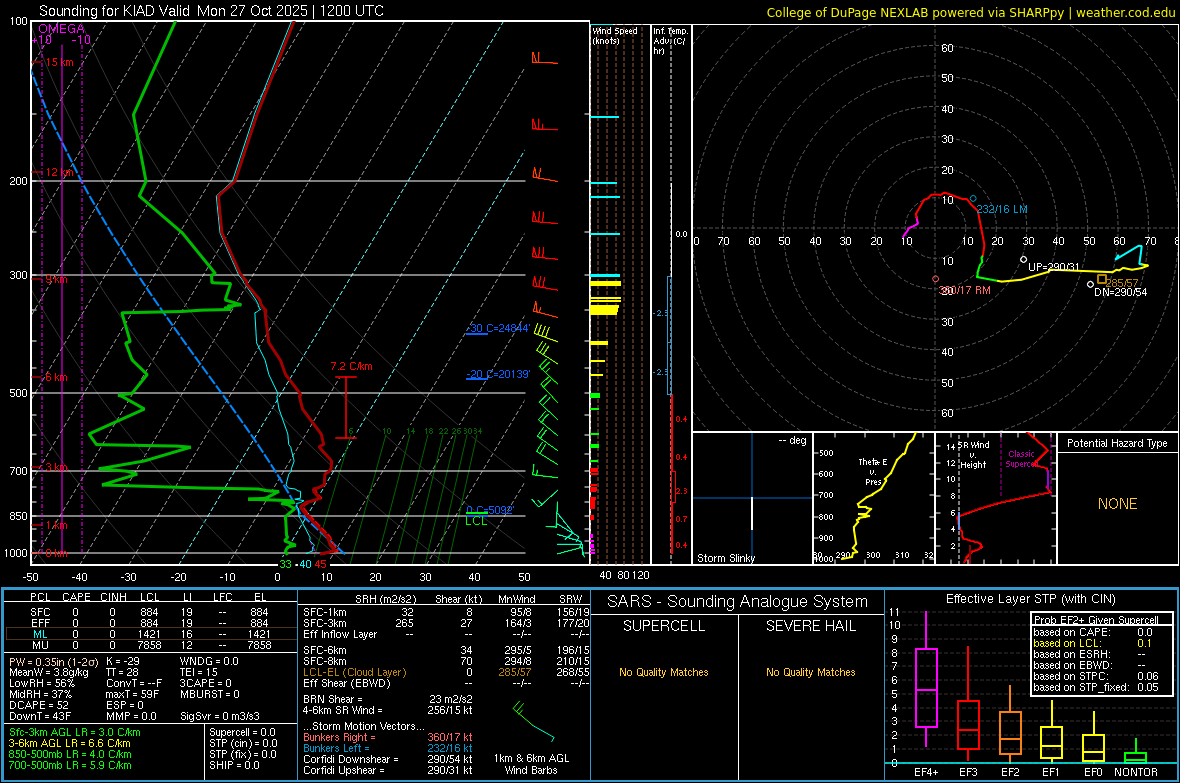The height and width of the screenshot is (783, 1180).
Task: Click the 'based on LCL:' probability row
Action: click(x=1093, y=644)
